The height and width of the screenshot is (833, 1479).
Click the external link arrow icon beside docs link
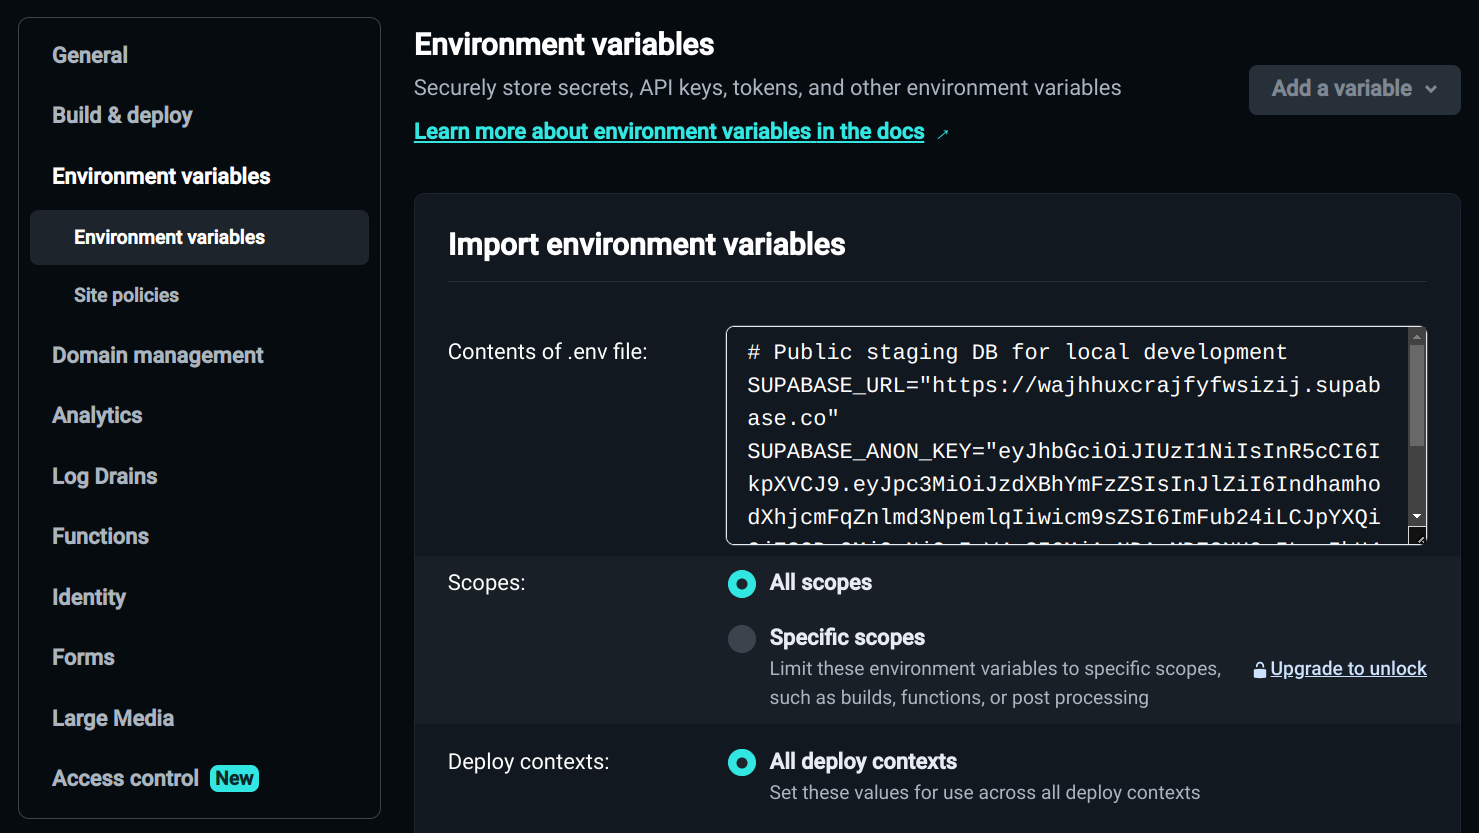click(942, 133)
